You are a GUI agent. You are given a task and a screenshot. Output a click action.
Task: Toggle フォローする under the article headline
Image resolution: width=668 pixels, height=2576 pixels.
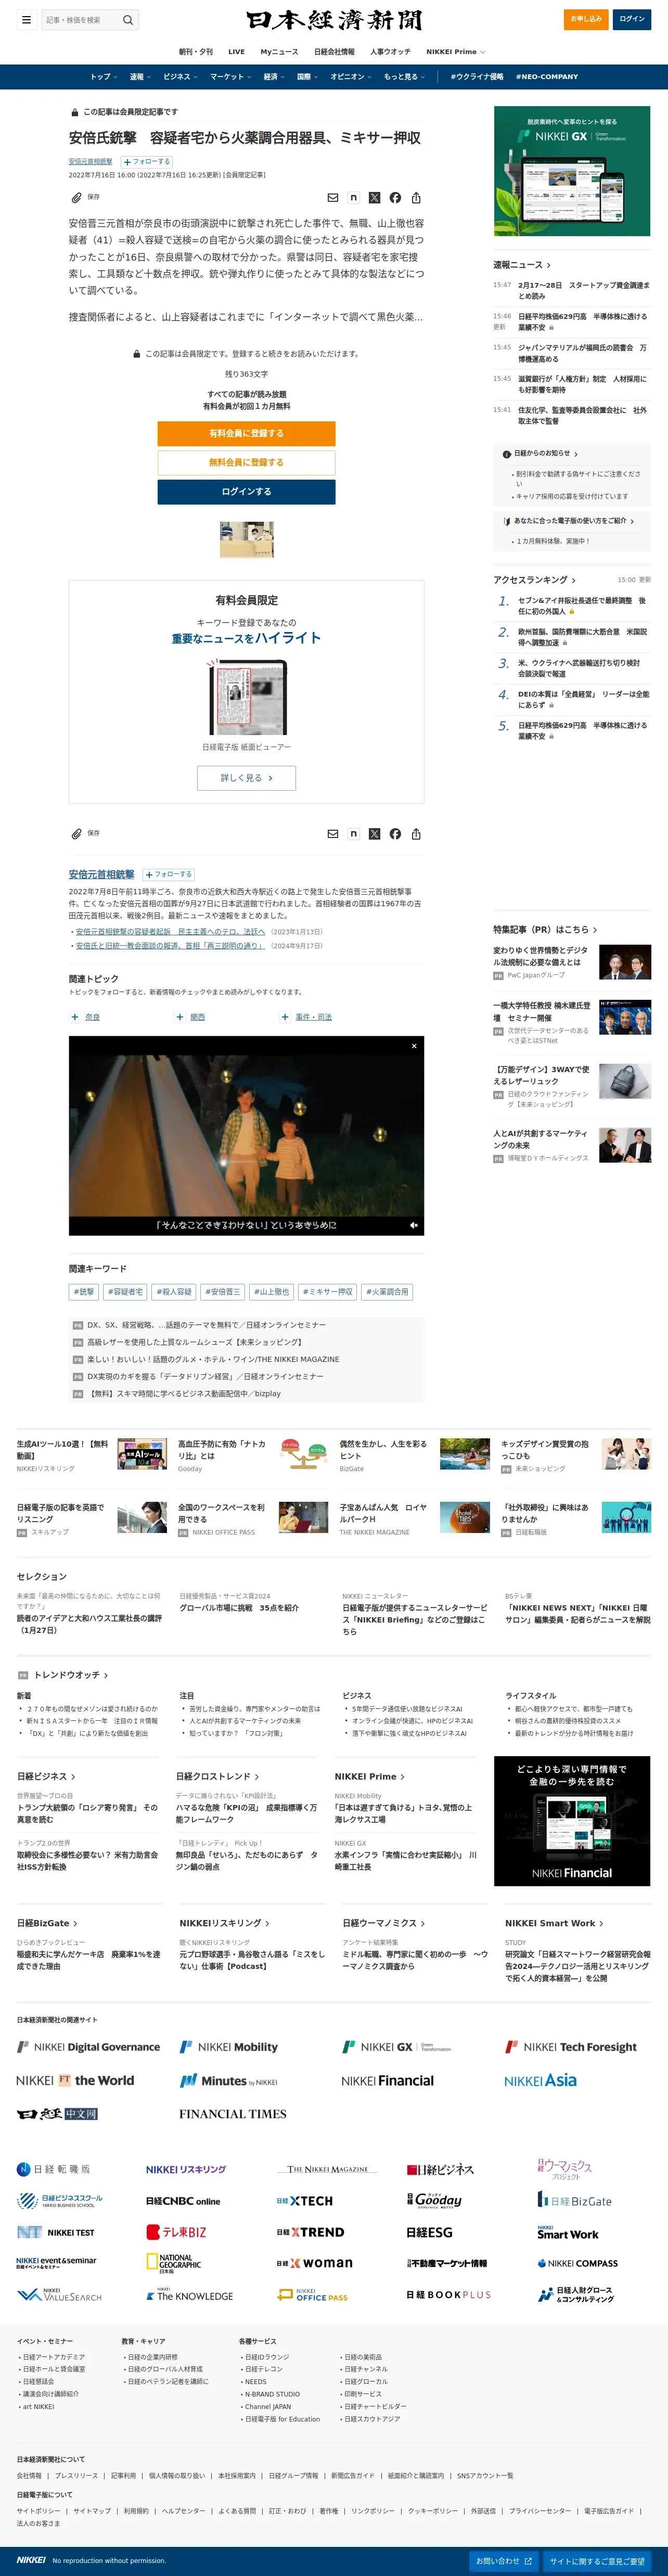(x=147, y=161)
